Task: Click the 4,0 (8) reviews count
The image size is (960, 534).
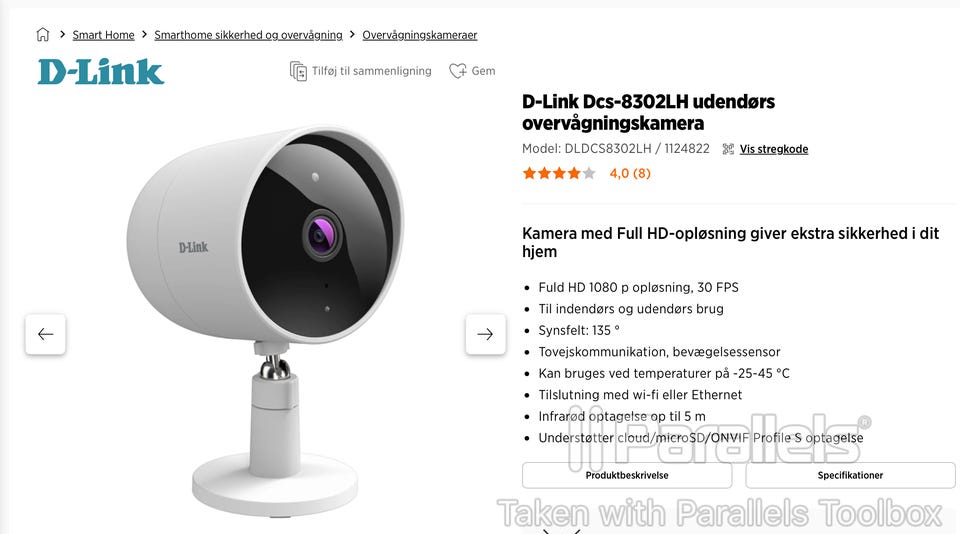Action: coord(630,173)
